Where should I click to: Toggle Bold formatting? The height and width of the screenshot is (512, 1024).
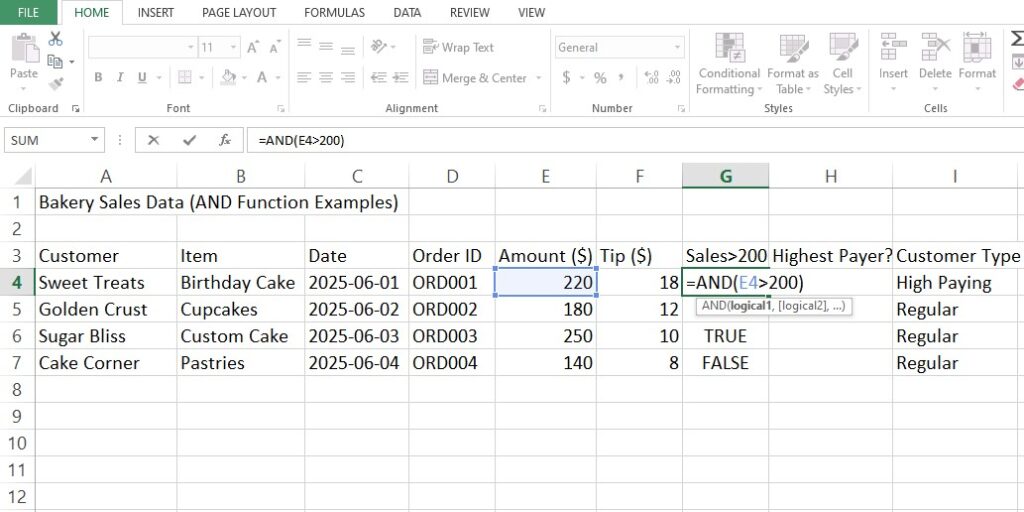(98, 78)
